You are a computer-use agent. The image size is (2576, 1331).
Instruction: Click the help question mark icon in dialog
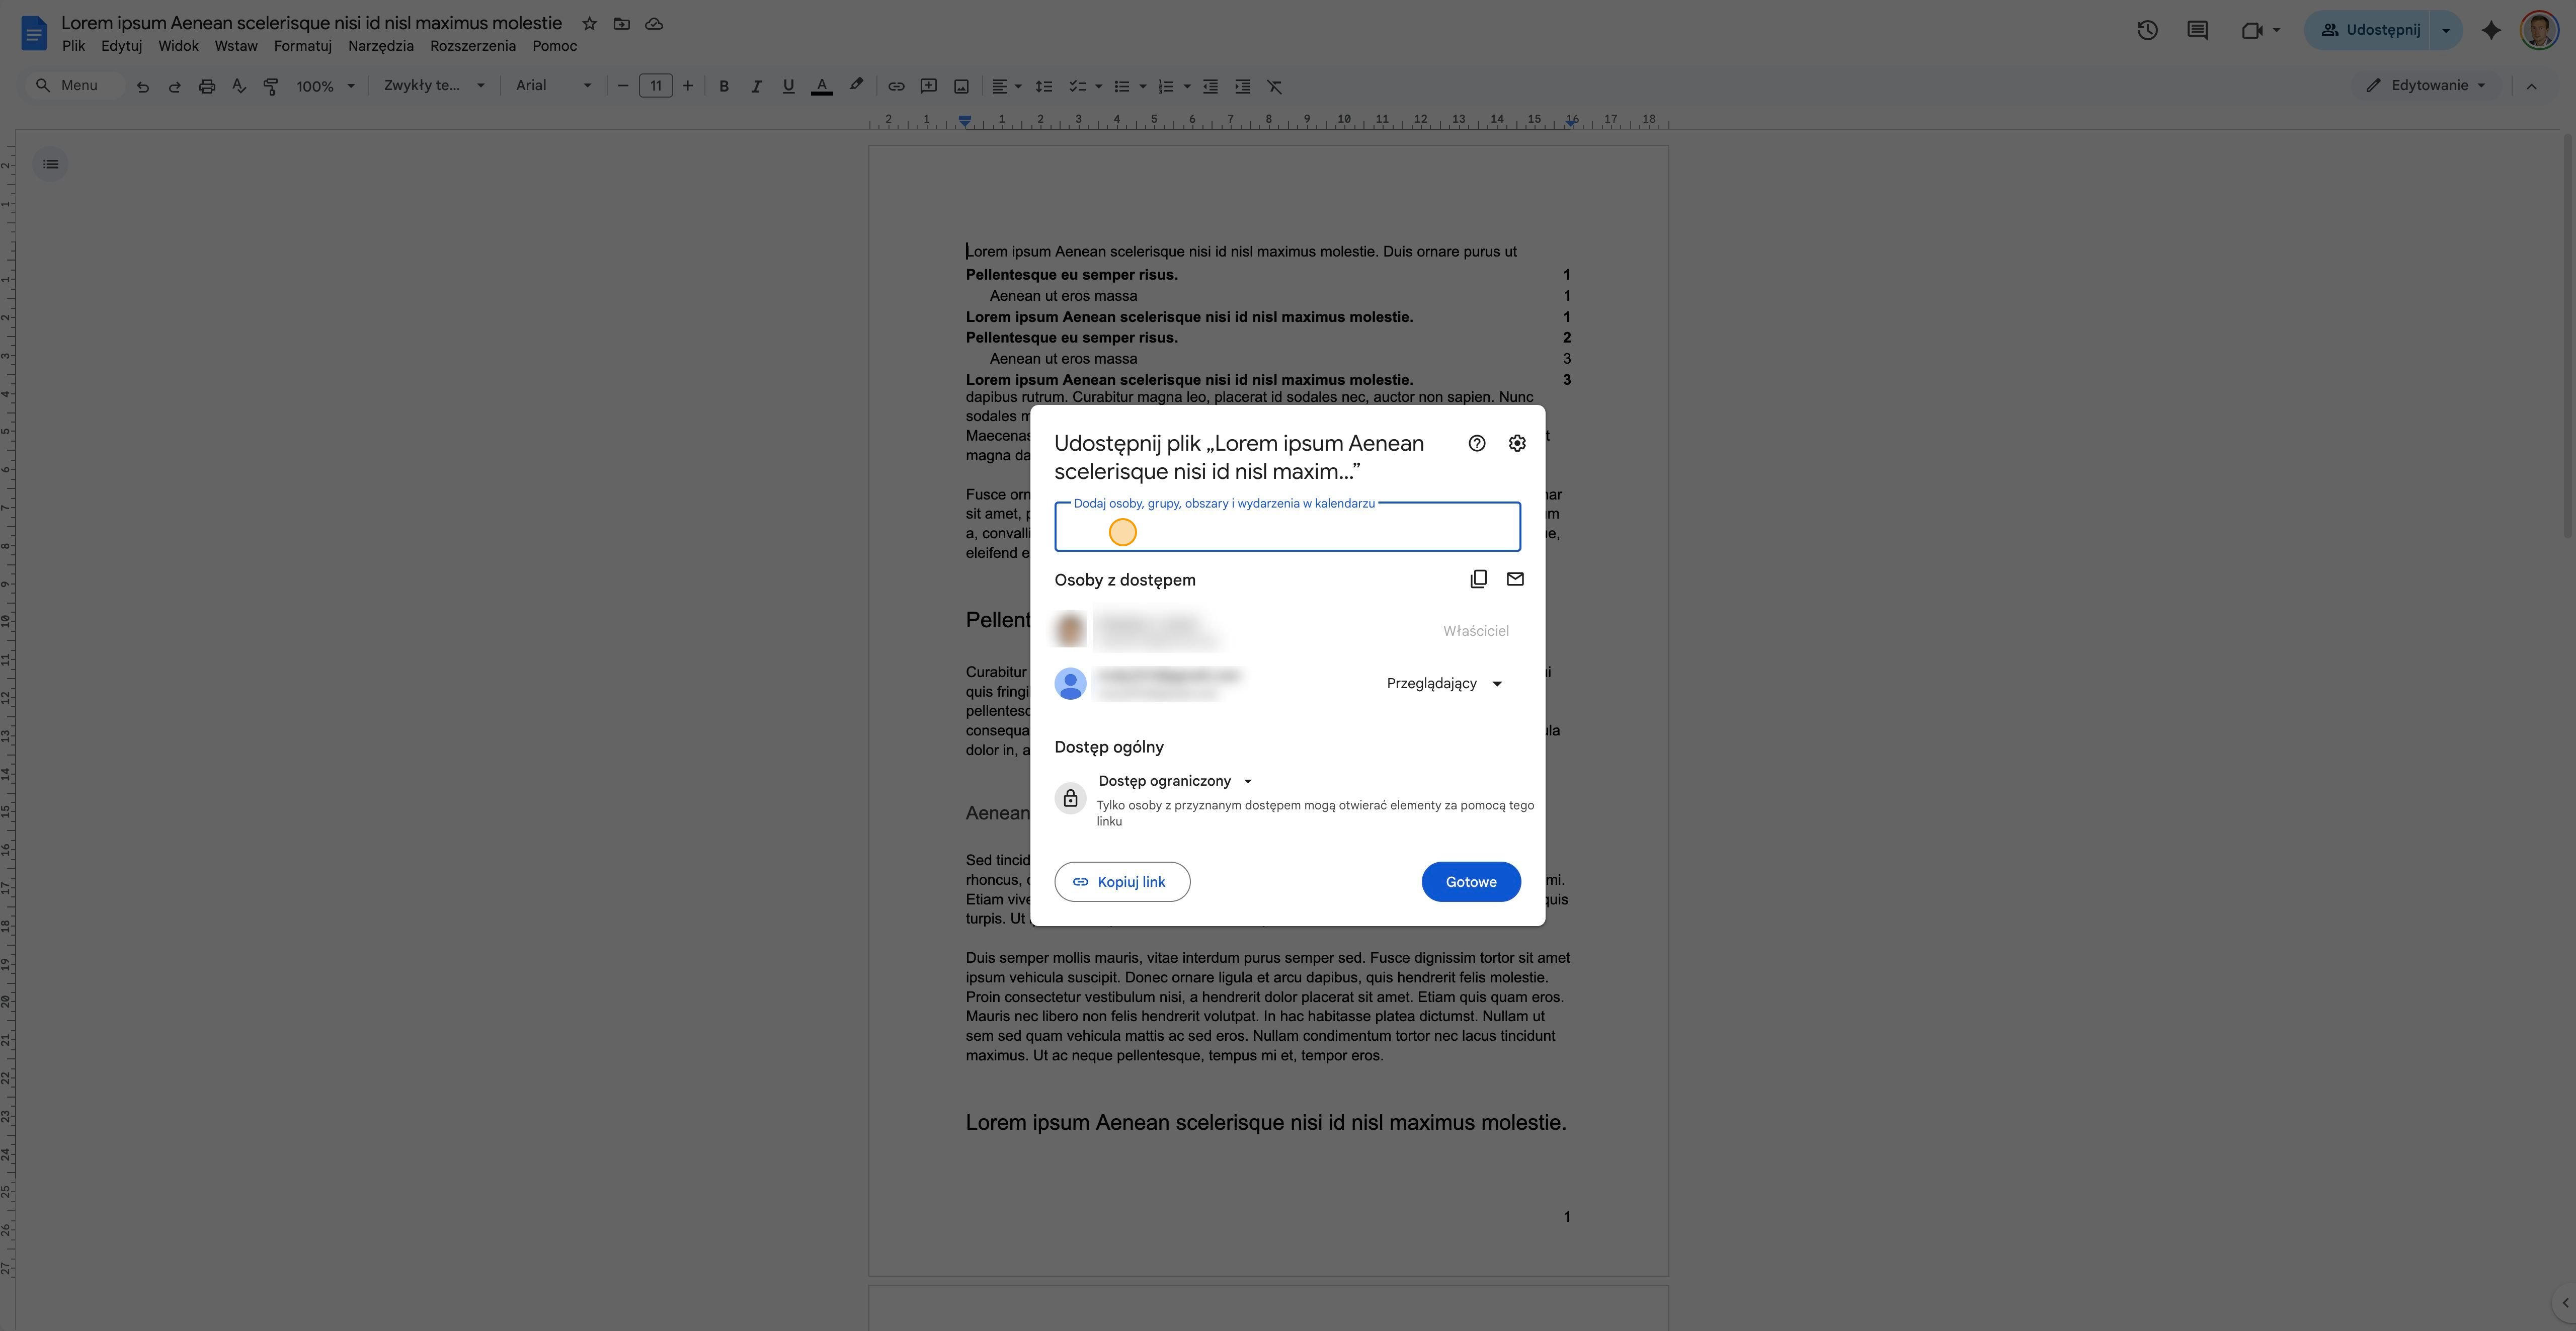[x=1477, y=443]
